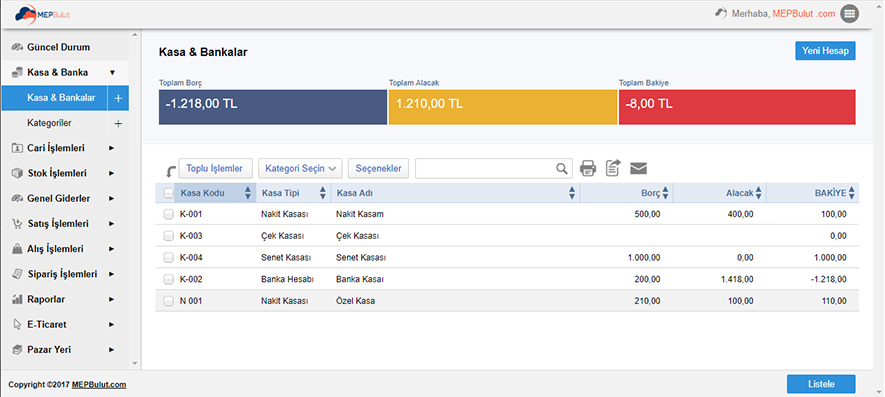Image resolution: width=885 pixels, height=397 pixels.
Task: Open the grid menu icon beside MEPBulut .com
Action: pos(849,14)
